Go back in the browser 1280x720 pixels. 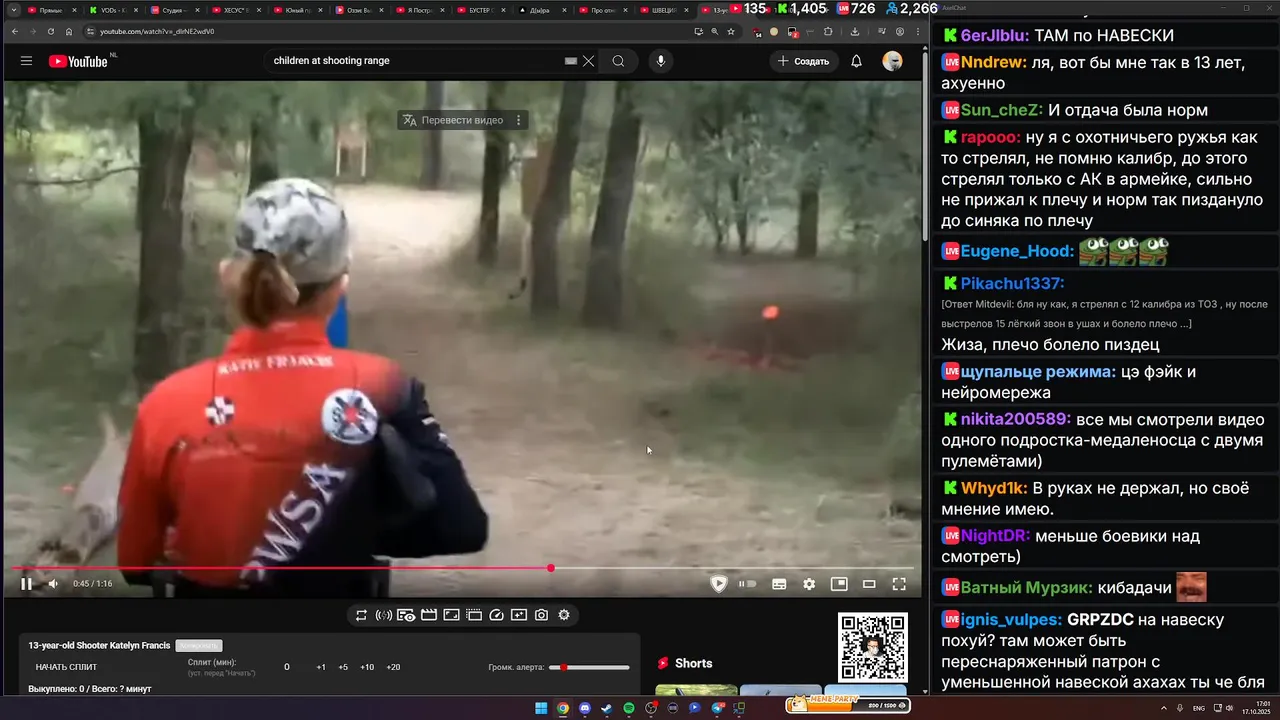pos(14,31)
